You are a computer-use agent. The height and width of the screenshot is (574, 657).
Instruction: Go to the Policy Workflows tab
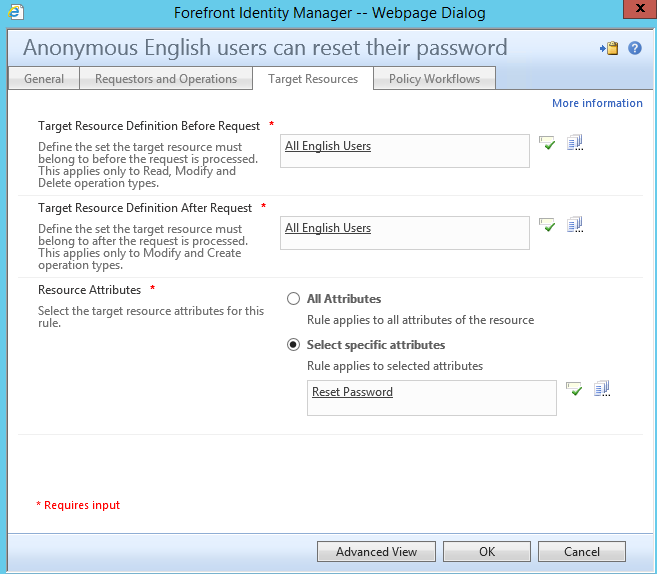point(435,78)
